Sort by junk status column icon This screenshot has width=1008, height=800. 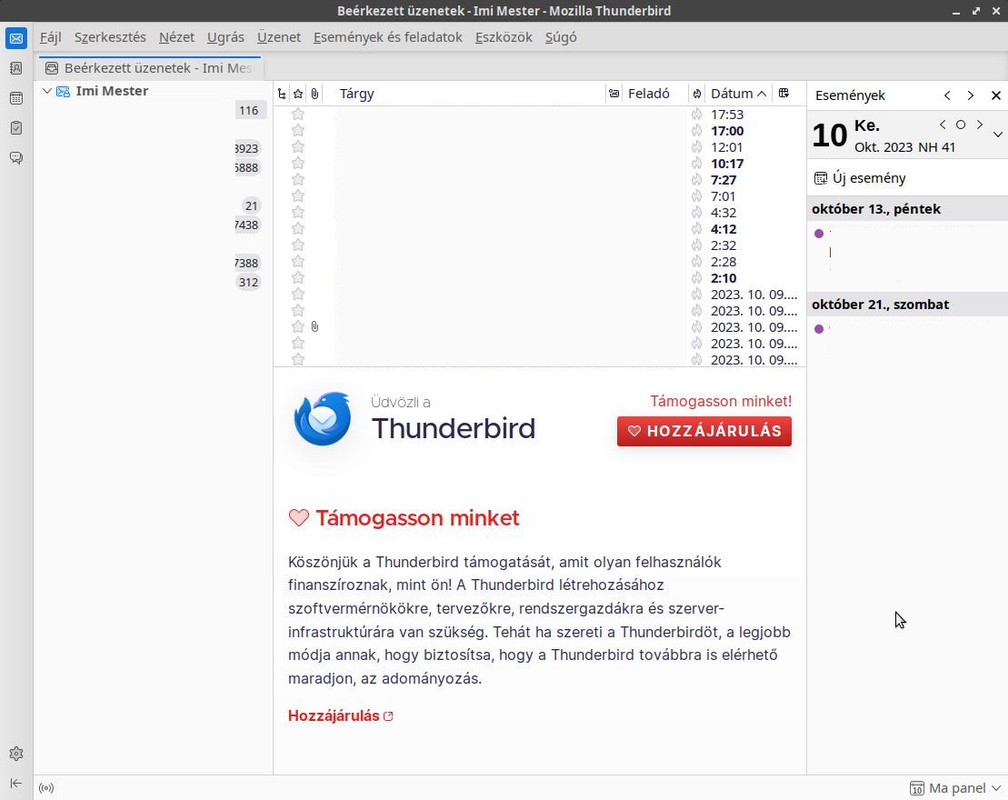[x=697, y=94]
